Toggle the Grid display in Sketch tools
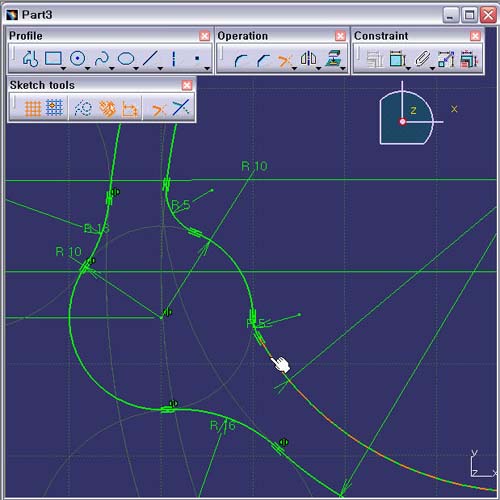The height and width of the screenshot is (500, 500). [33, 108]
